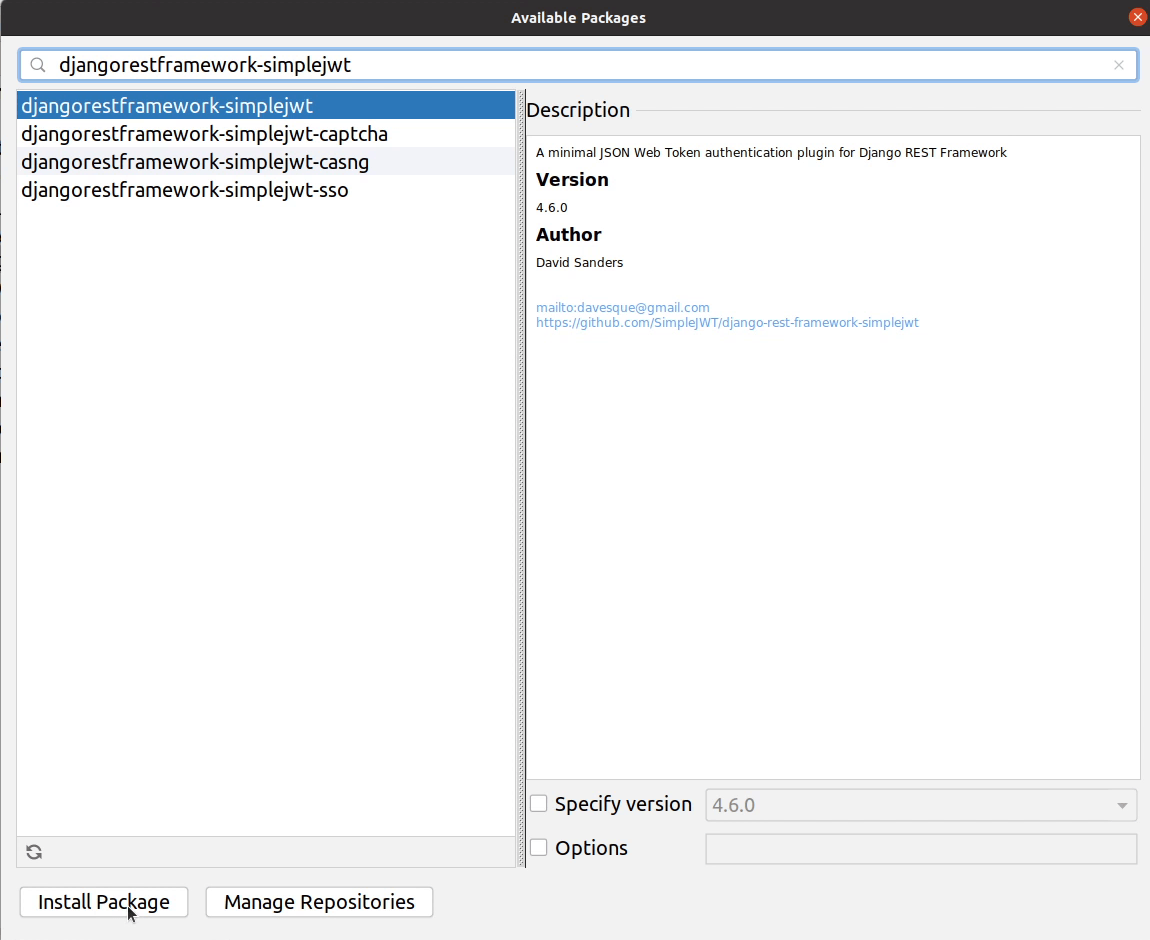The height and width of the screenshot is (940, 1150).
Task: Select the djangorestframework-simplejwt-sso package
Action: [185, 190]
